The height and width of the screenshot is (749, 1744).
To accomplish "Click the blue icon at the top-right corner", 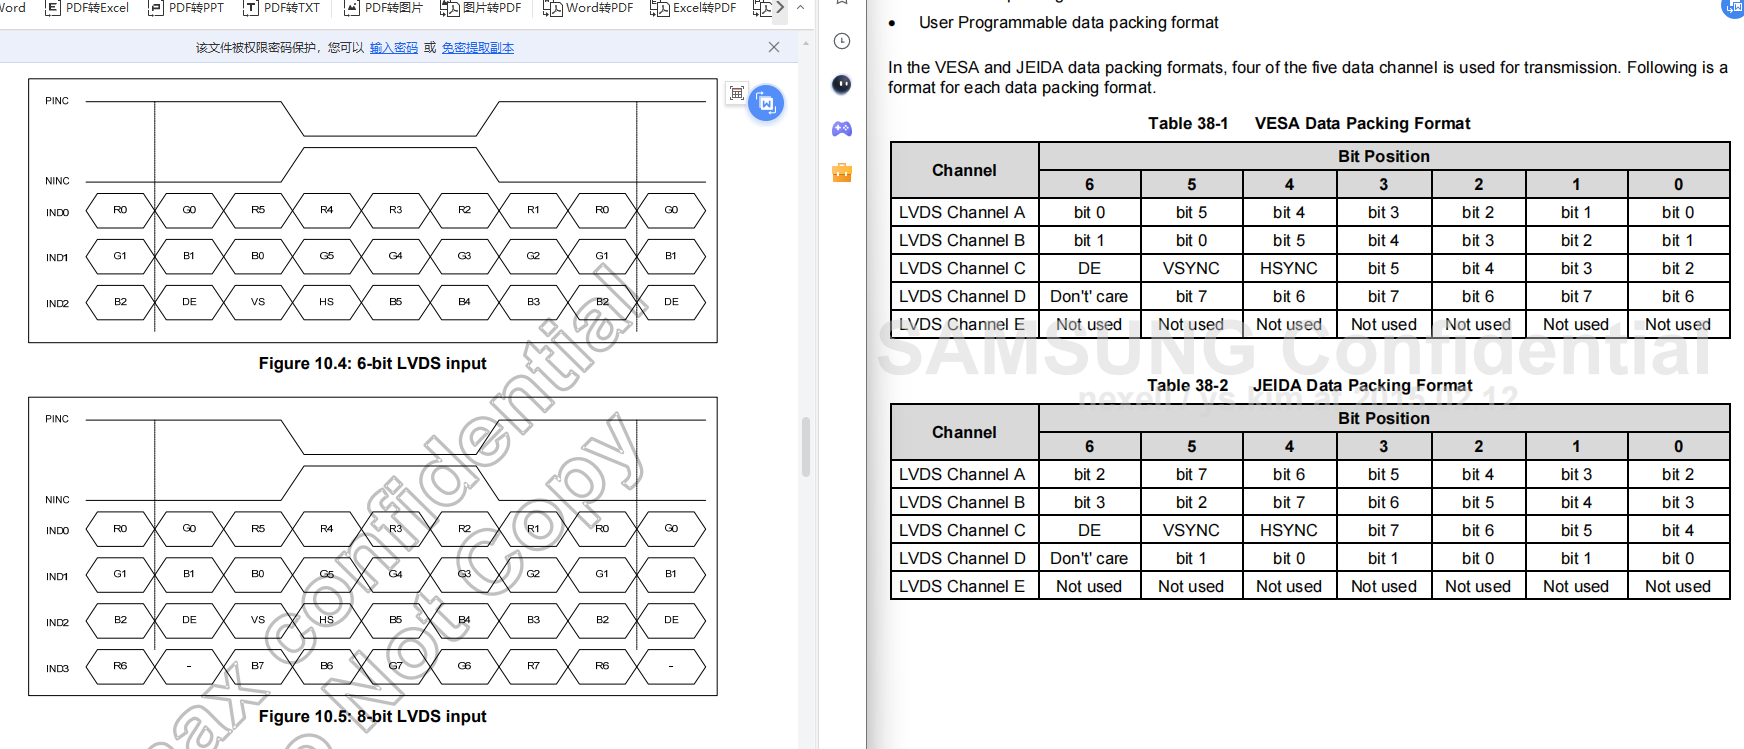I will point(1732,8).
